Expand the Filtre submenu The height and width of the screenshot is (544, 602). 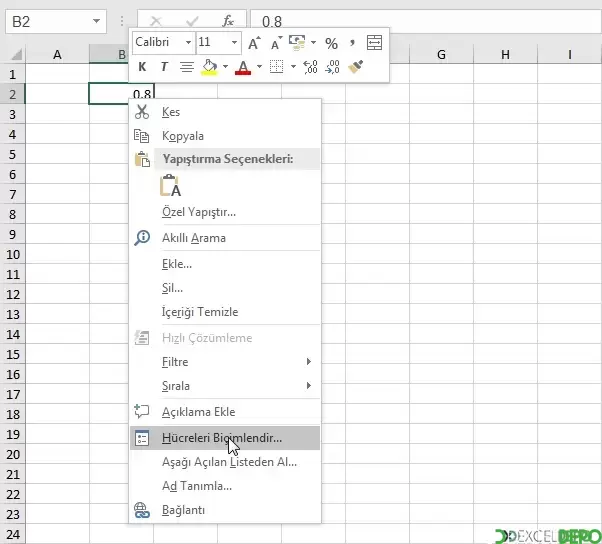tap(225, 362)
